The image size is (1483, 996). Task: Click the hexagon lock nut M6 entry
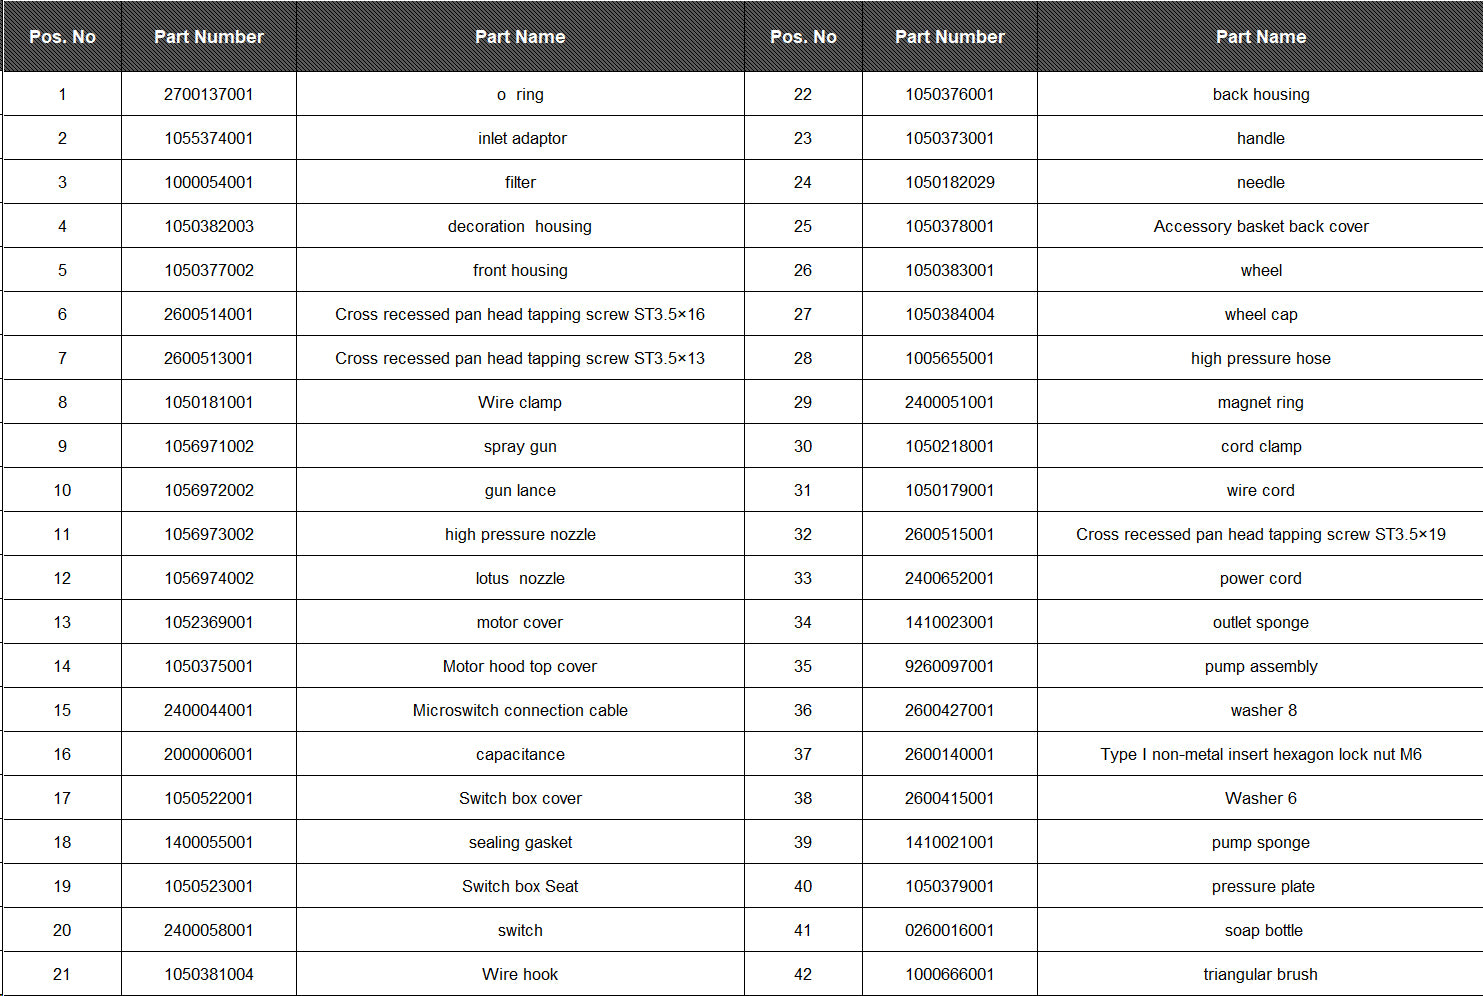click(1260, 754)
